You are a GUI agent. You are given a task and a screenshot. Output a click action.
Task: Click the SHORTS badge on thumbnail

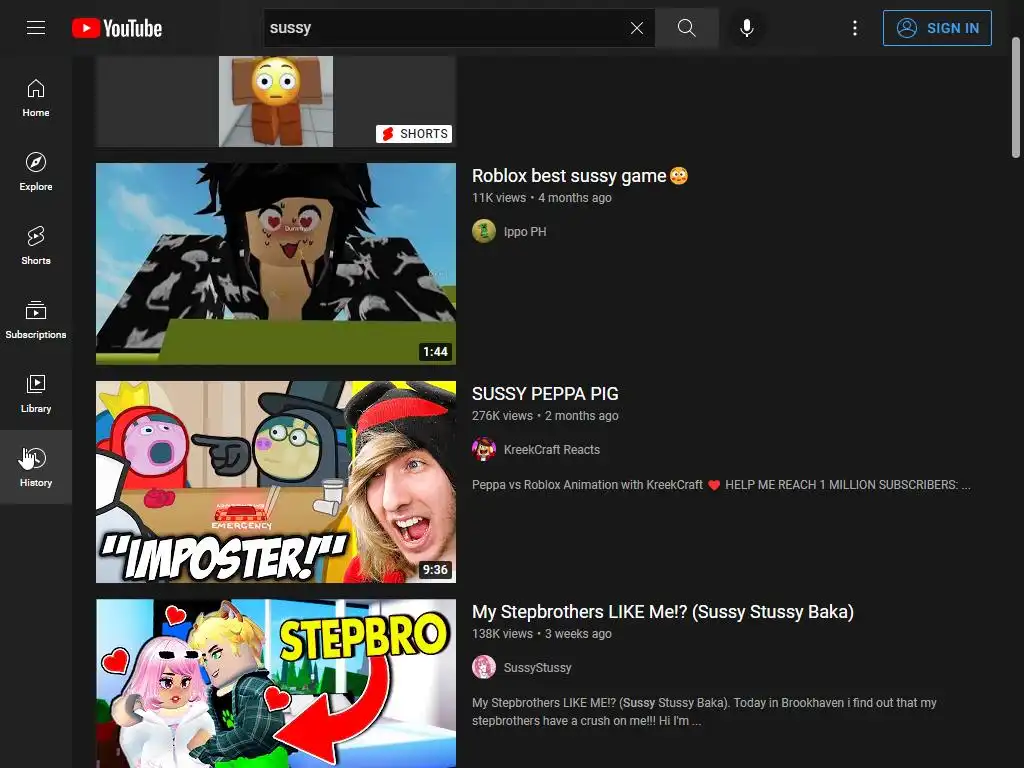coord(414,134)
